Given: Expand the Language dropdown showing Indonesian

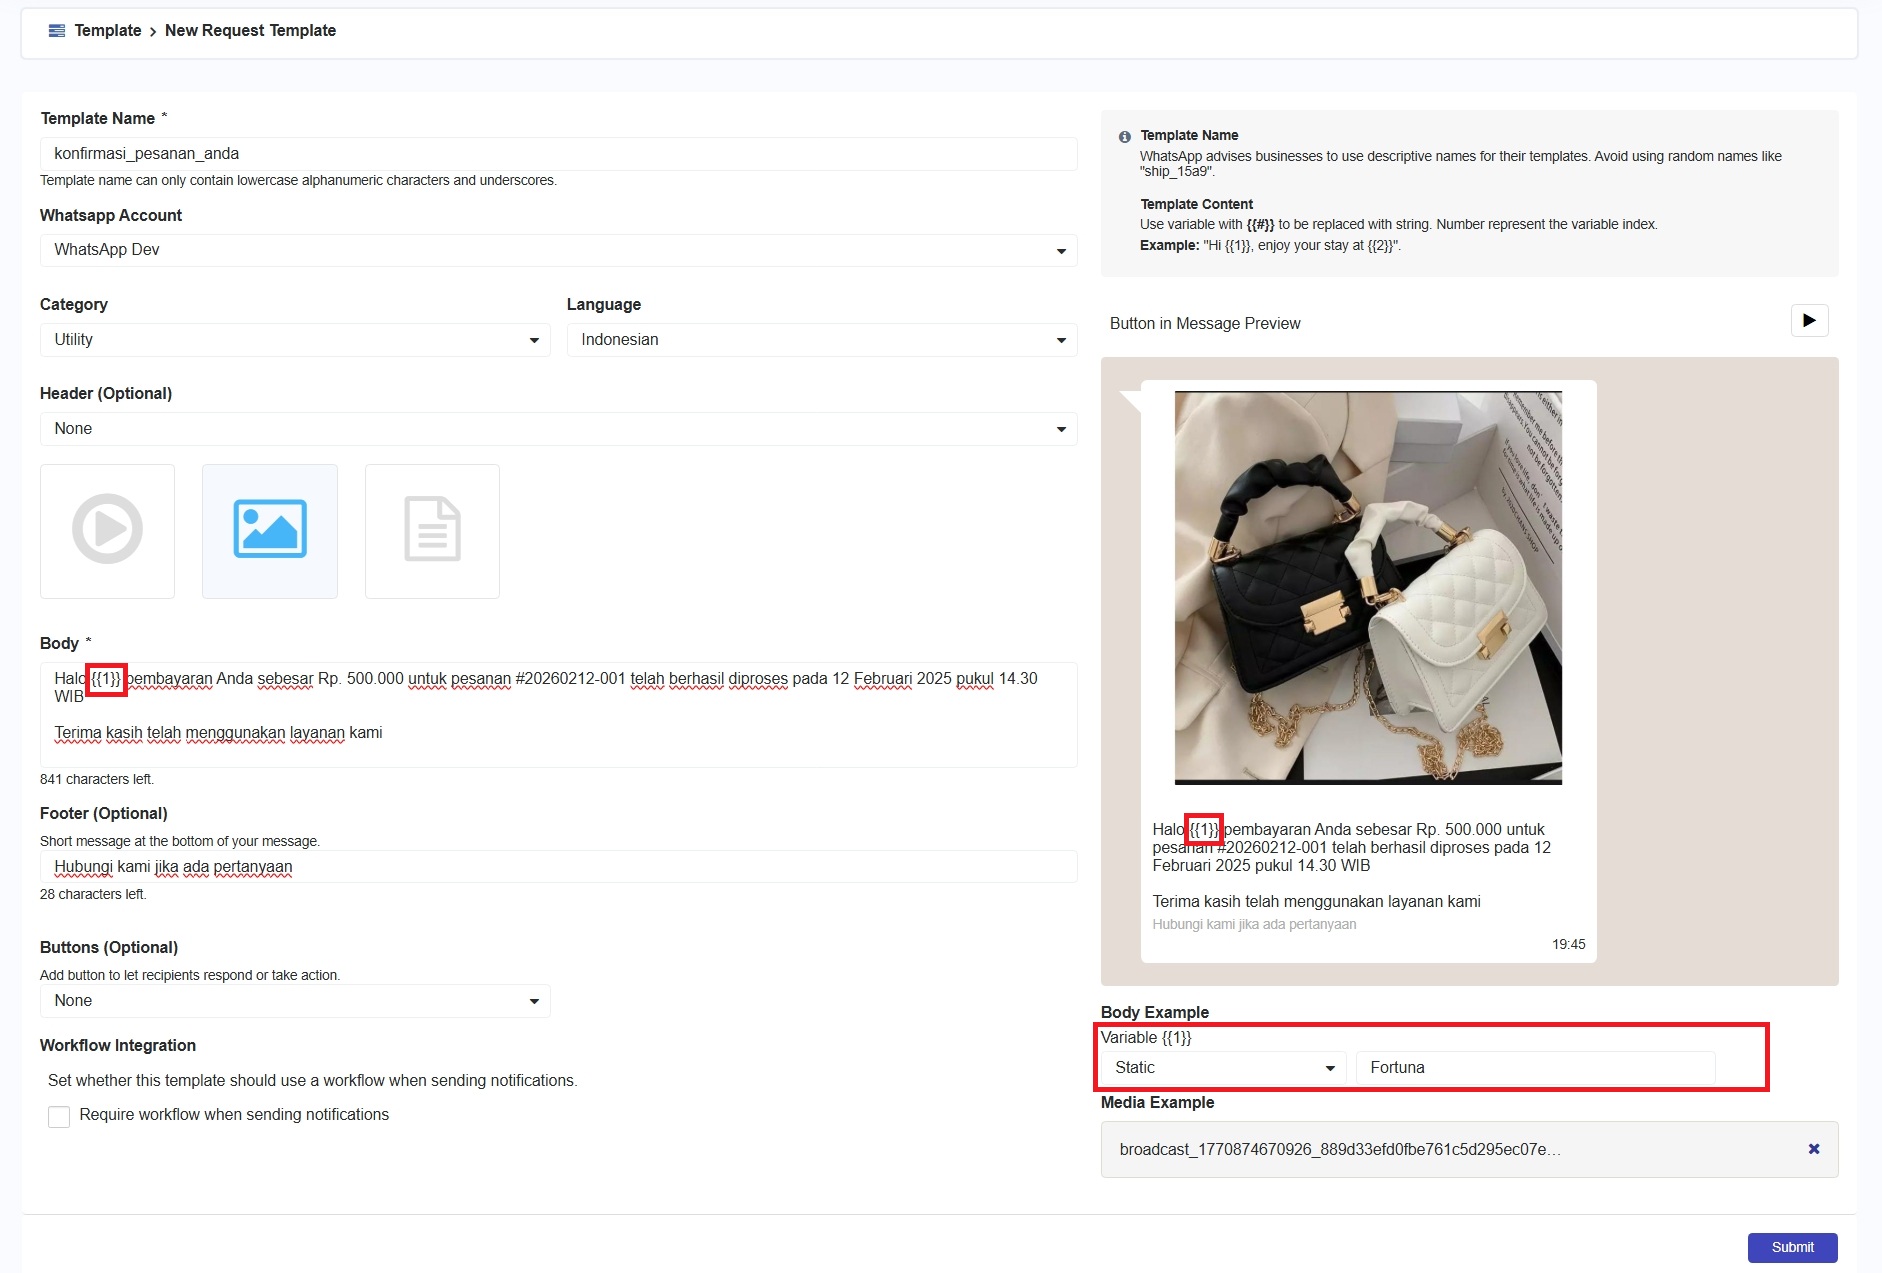Looking at the screenshot, I should coord(821,340).
